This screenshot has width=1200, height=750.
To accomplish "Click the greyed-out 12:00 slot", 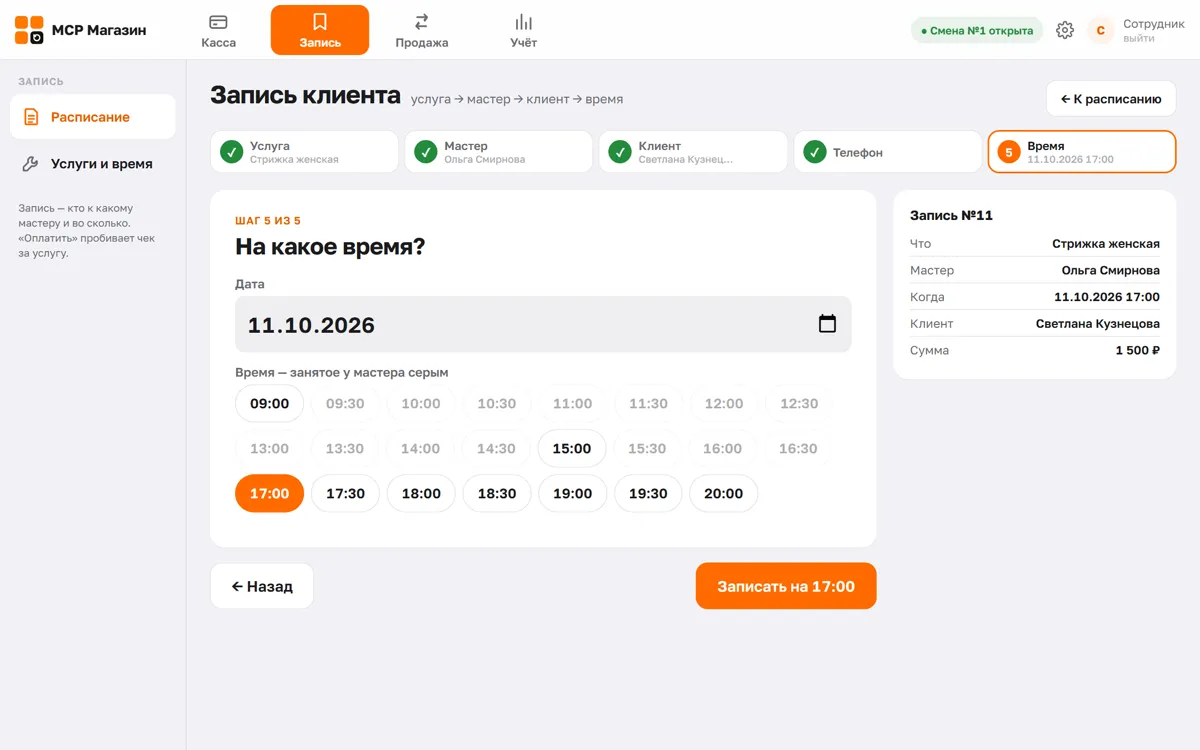I will 724,404.
